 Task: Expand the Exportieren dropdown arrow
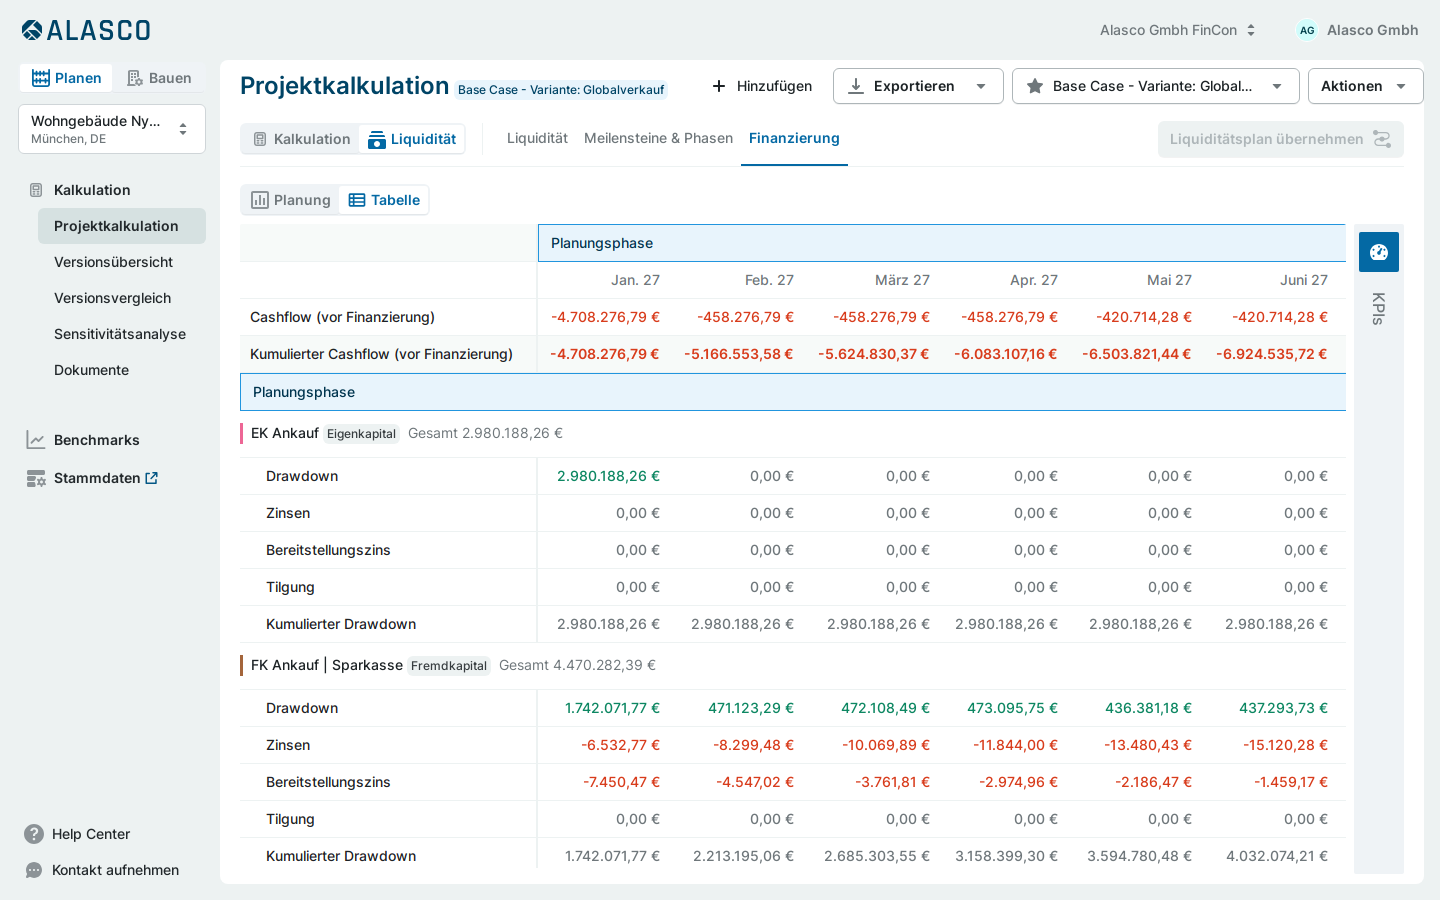click(981, 86)
